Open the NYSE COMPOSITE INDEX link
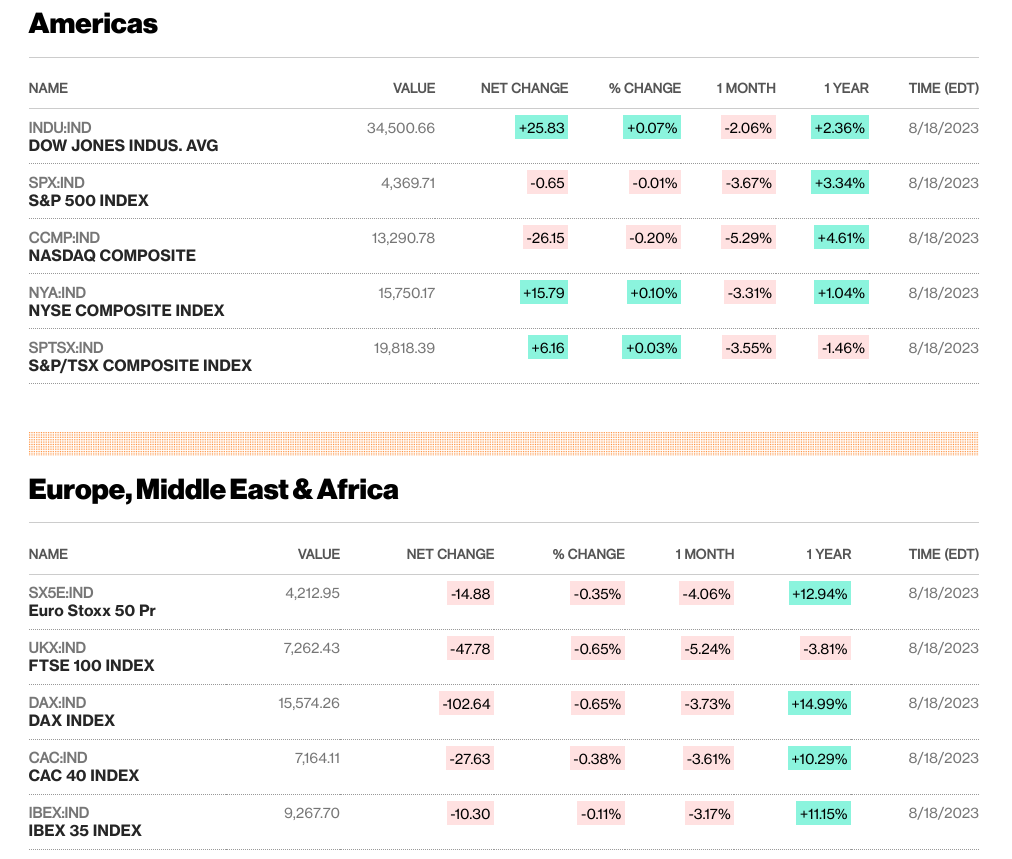This screenshot has height=859, width=1012. click(126, 310)
